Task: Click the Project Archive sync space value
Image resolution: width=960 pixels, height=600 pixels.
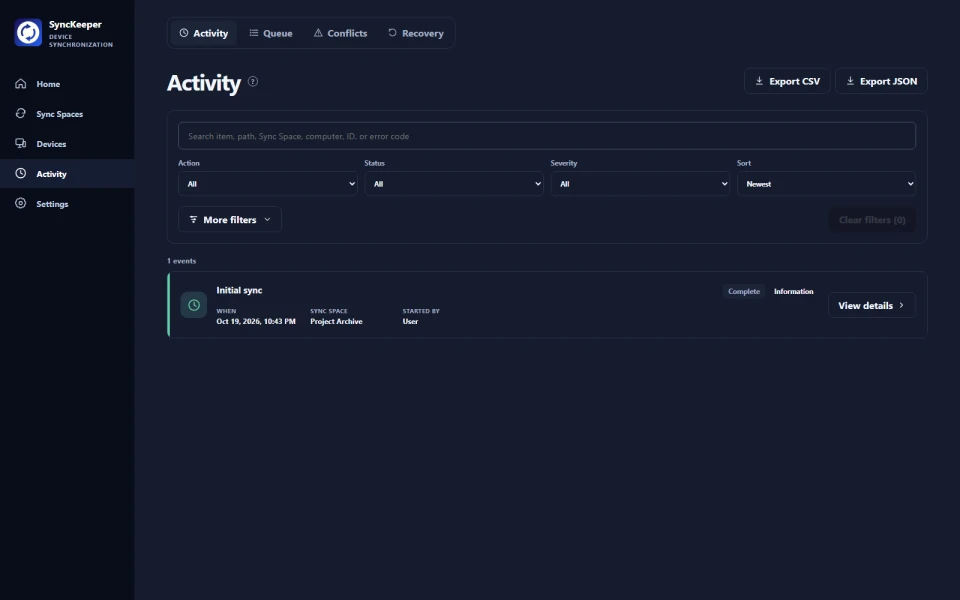Action: (336, 321)
